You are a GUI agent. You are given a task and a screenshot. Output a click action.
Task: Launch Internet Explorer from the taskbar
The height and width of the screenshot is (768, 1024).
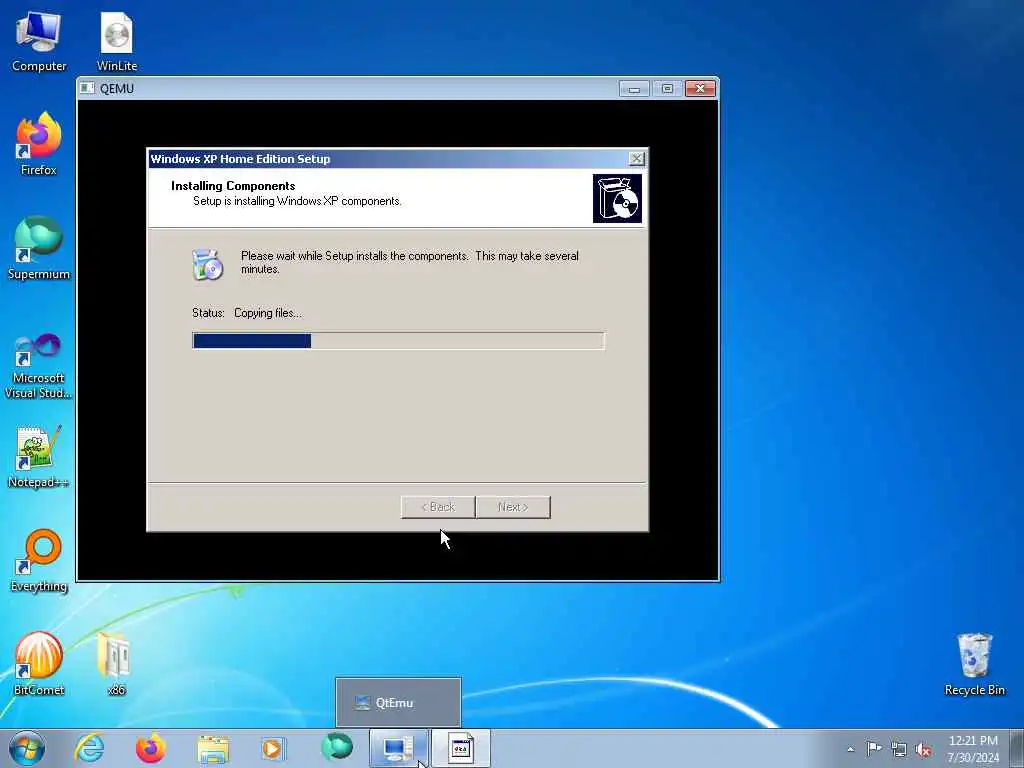point(89,748)
